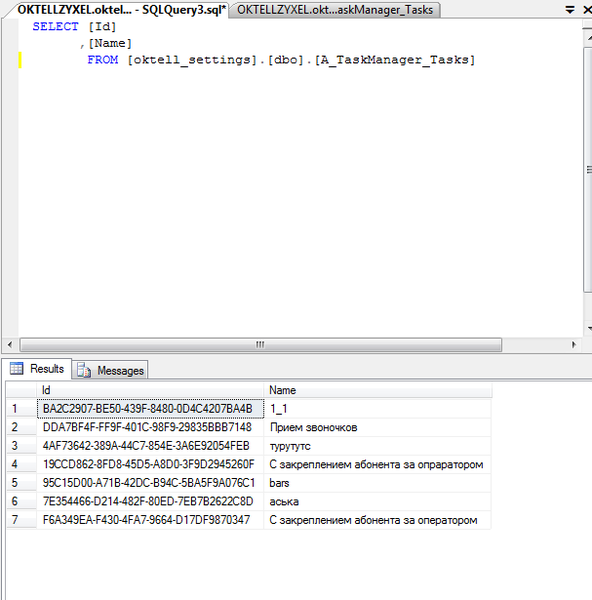Click the left scroll arrow of editor
This screenshot has height=600, width=592.
[10, 345]
